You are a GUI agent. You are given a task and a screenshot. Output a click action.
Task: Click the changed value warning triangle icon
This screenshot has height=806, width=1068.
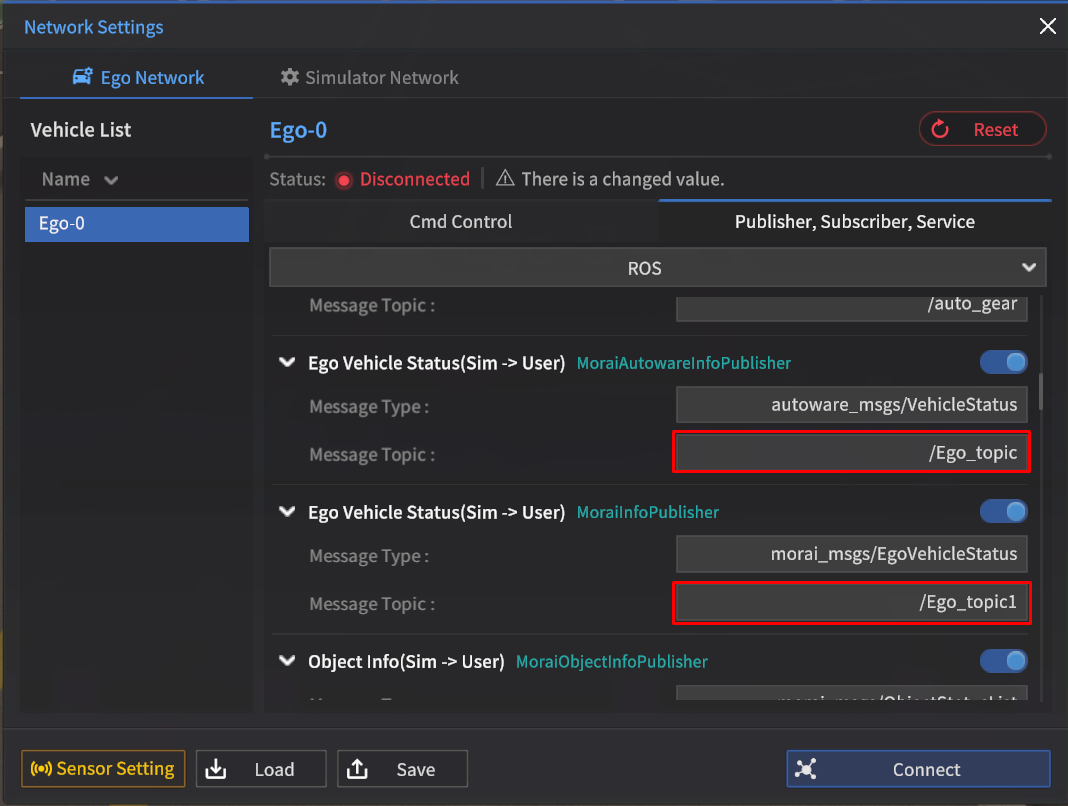click(505, 179)
